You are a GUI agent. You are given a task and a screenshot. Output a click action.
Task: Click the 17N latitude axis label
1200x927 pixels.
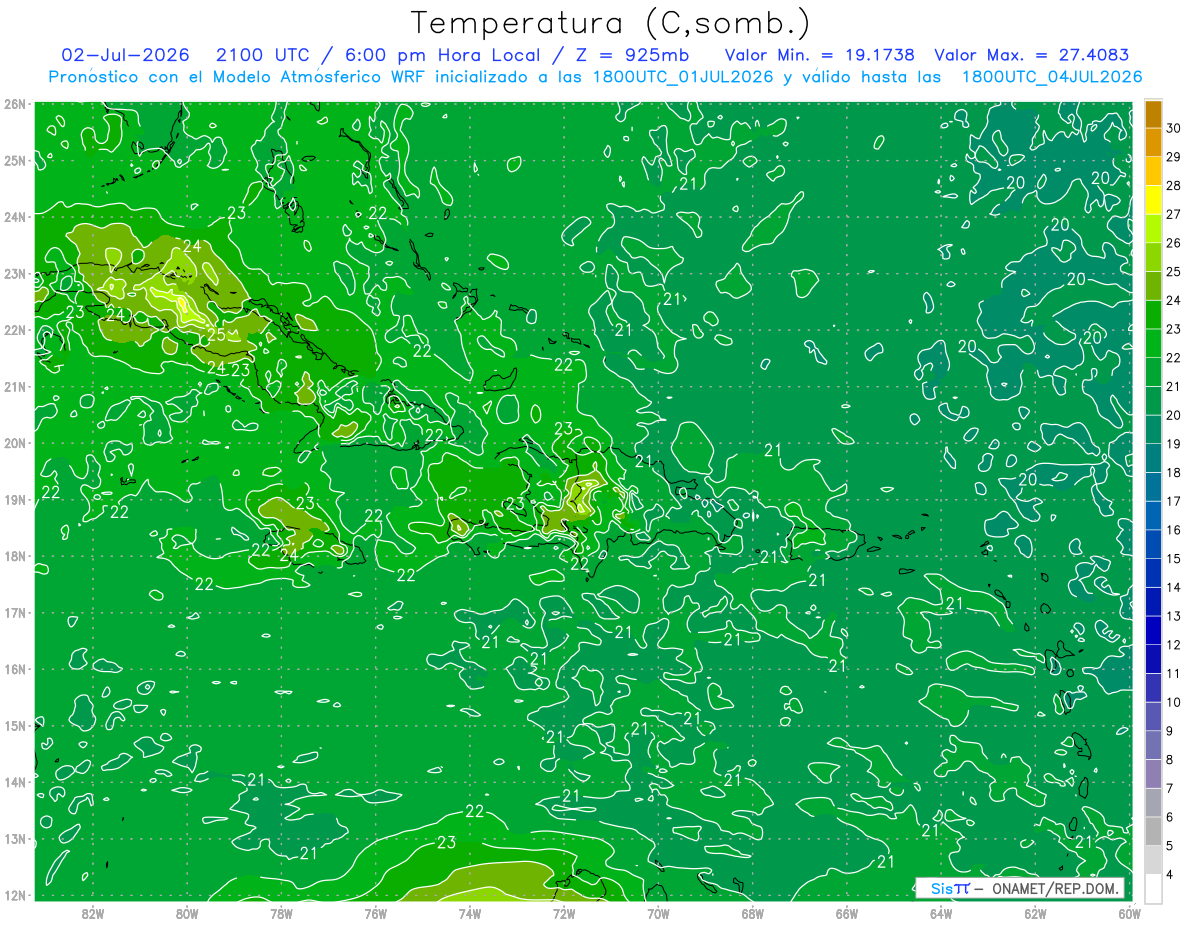click(14, 612)
